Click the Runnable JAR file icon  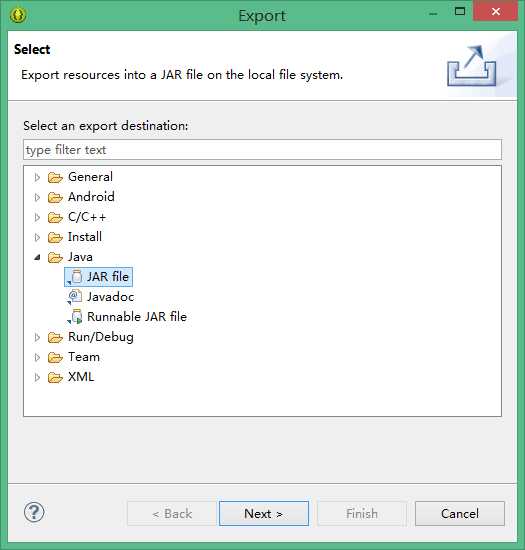(75, 317)
